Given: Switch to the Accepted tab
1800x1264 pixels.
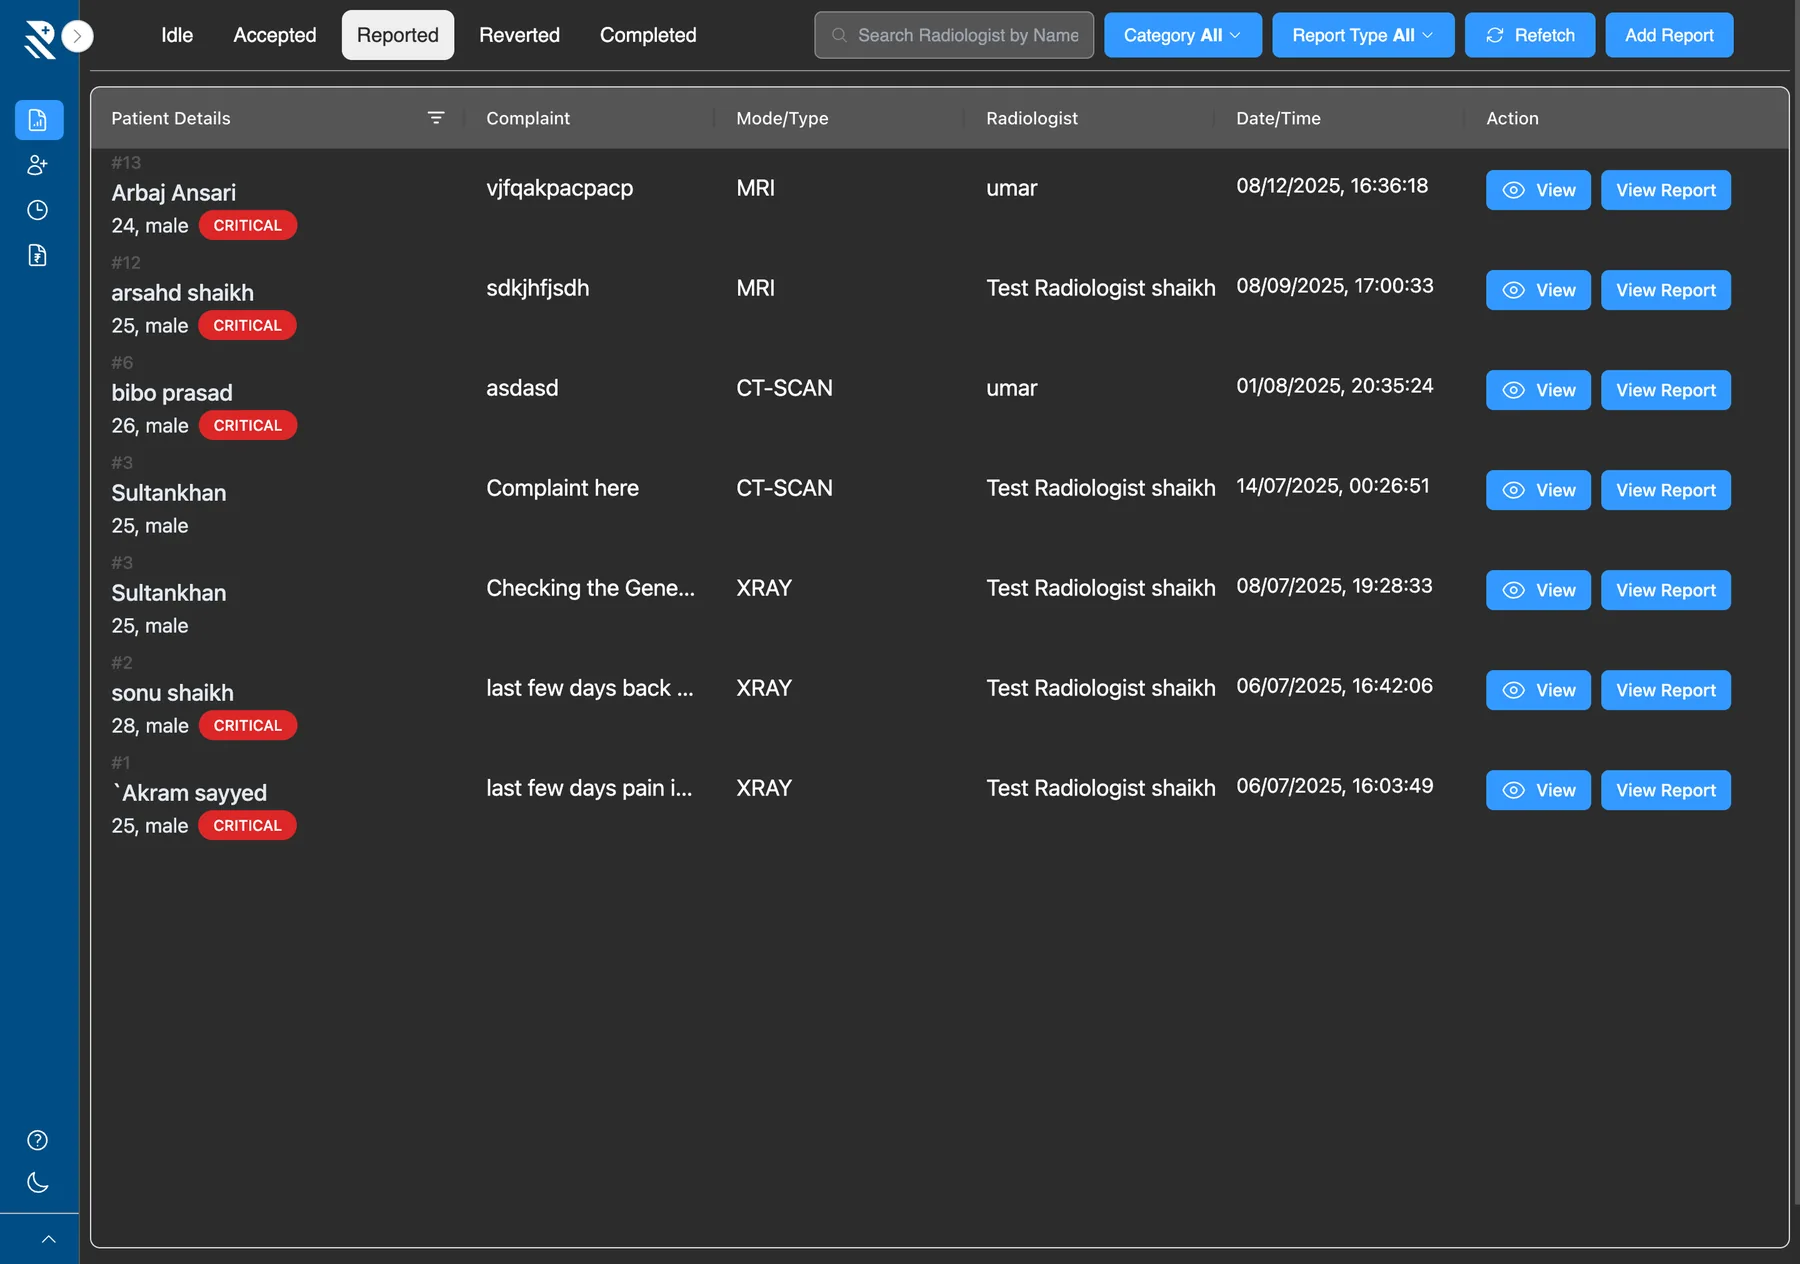Looking at the screenshot, I should (x=275, y=35).
